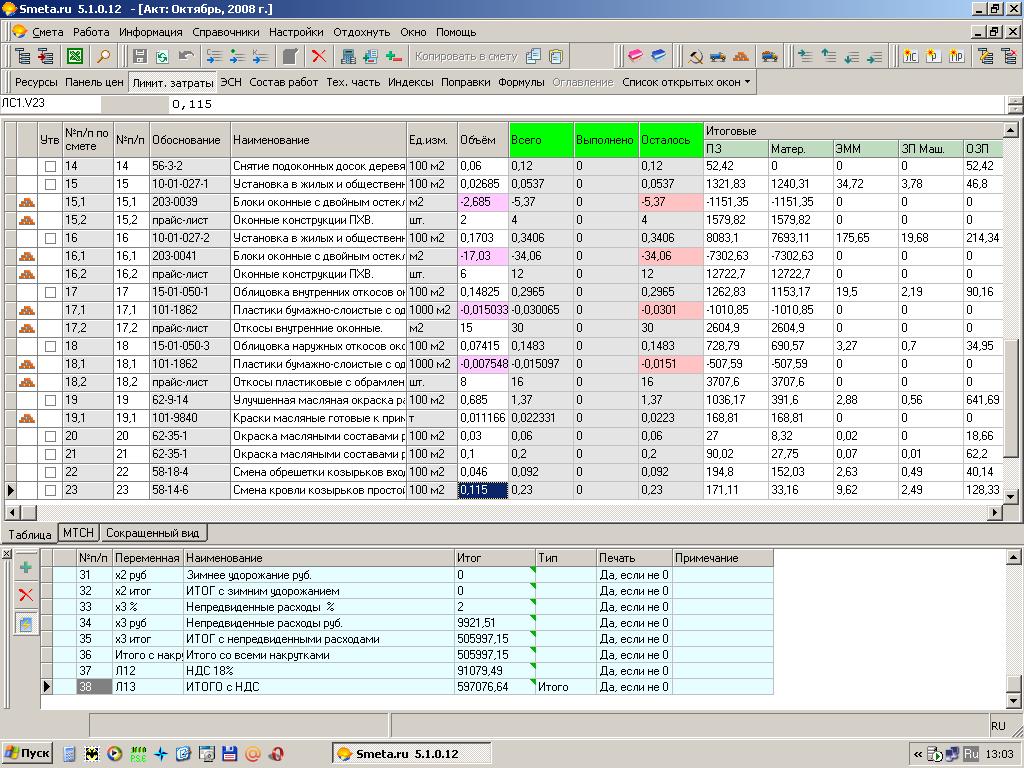Tick the Утв checkbox for row 19
Viewport: 1024px width, 768px height.
point(50,400)
